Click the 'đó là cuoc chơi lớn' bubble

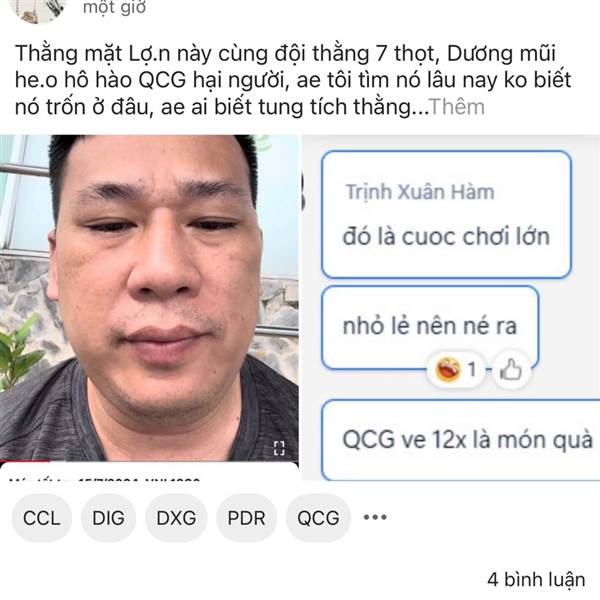(446, 215)
